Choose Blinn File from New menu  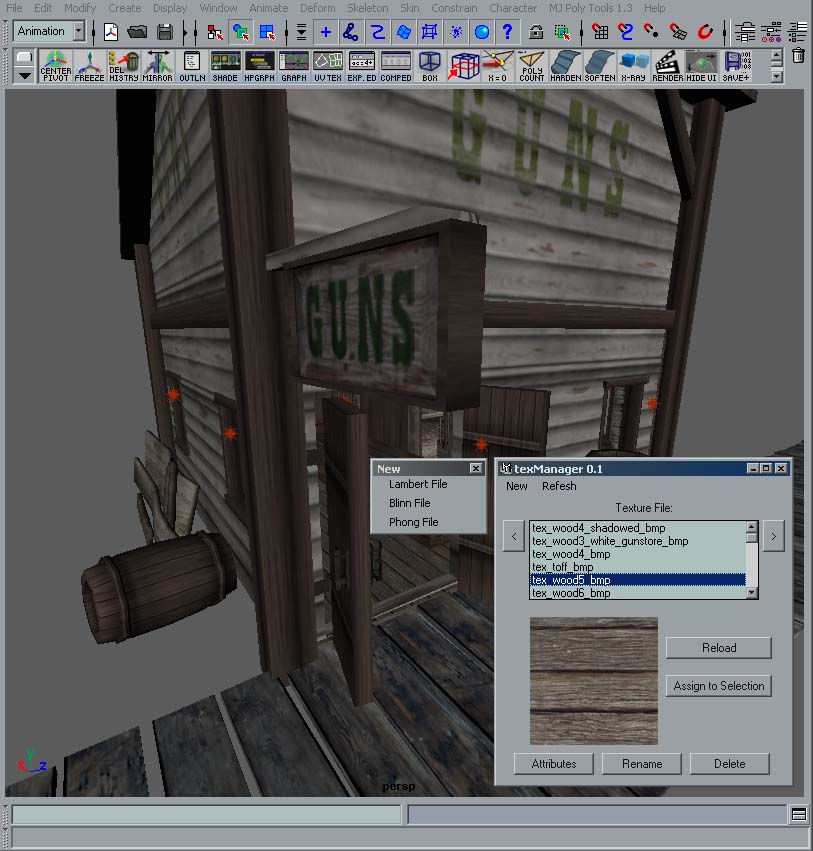(409, 503)
